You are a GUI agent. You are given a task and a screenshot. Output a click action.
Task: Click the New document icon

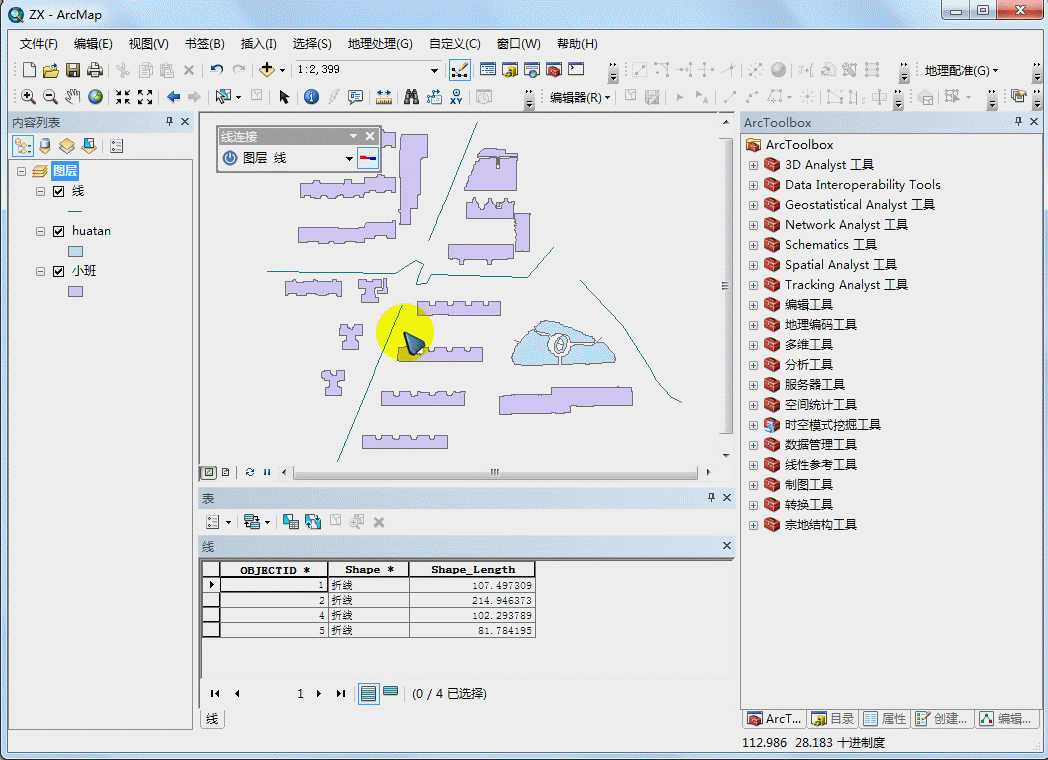29,70
